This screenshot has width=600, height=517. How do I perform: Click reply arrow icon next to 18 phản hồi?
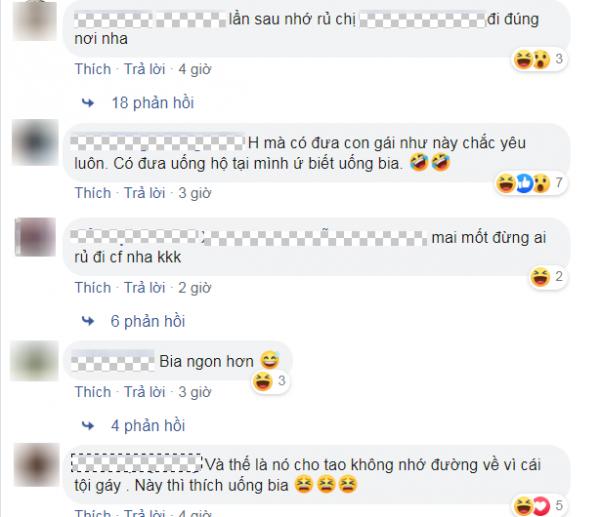[x=88, y=103]
